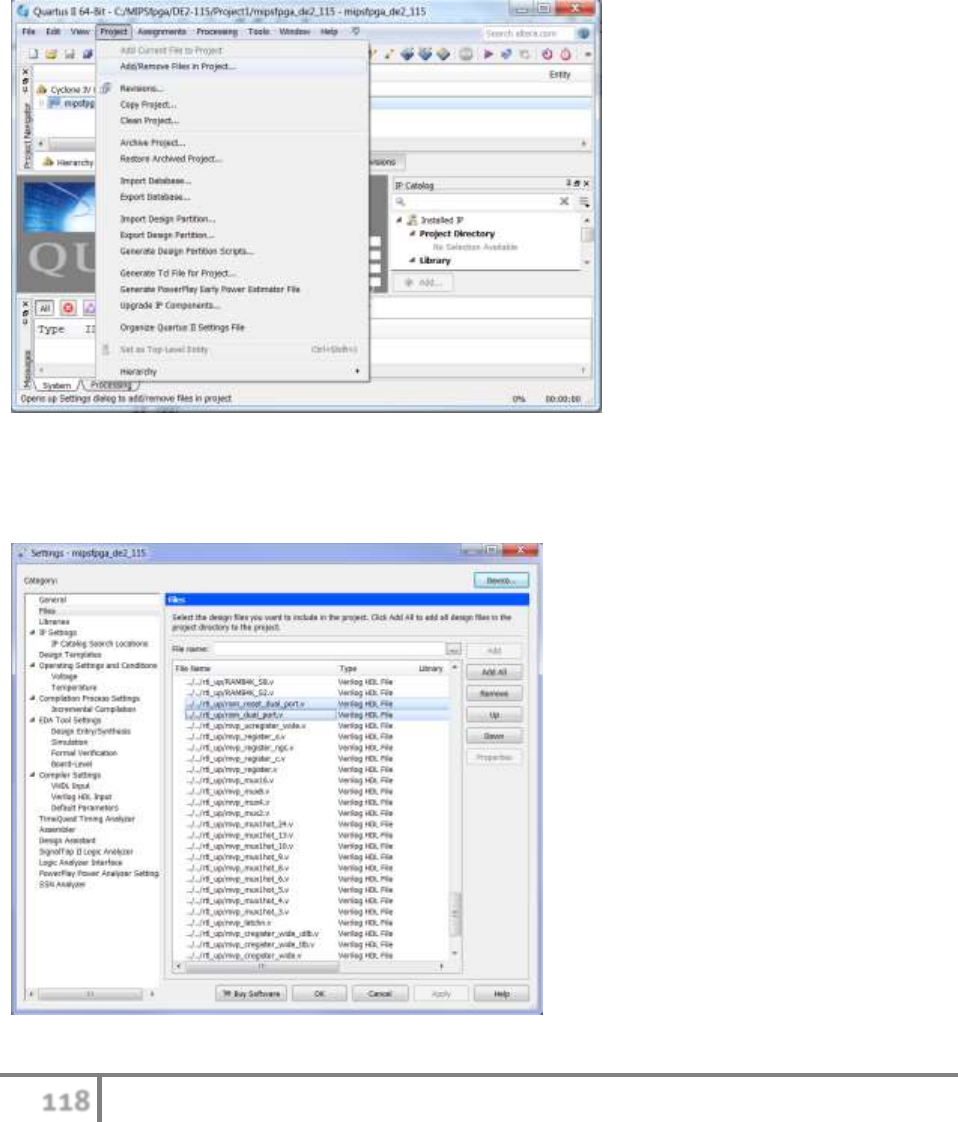Collapse the Compiler Settings node

coord(32,775)
